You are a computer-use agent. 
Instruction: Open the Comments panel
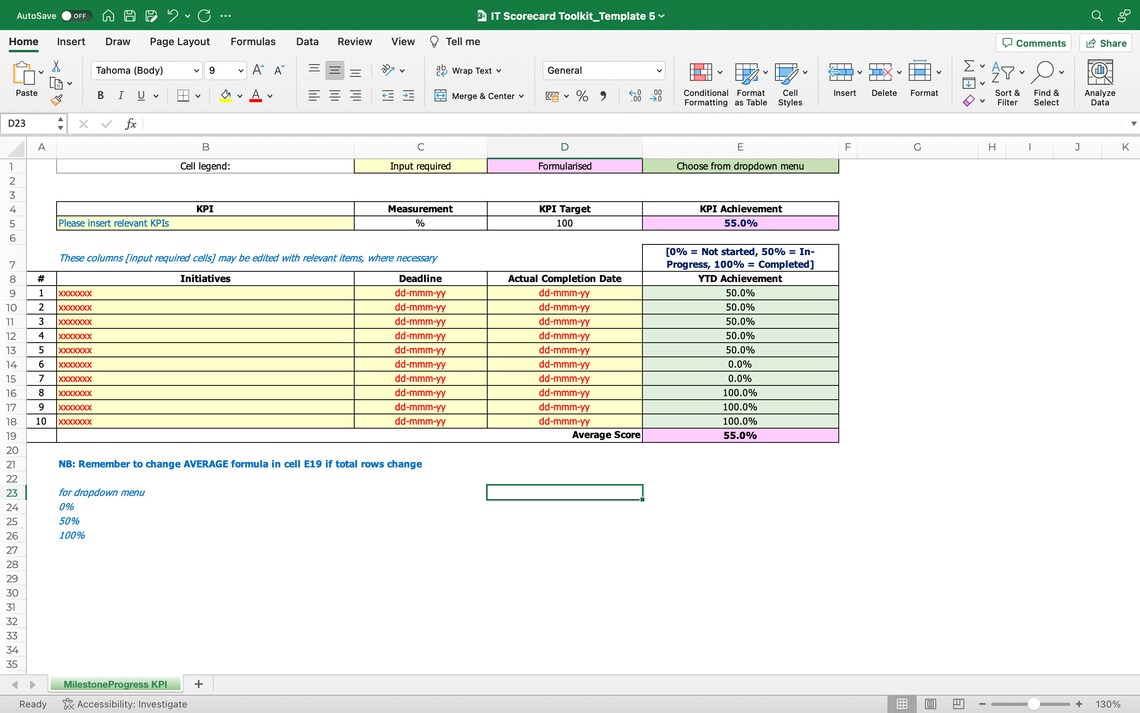[1034, 42]
